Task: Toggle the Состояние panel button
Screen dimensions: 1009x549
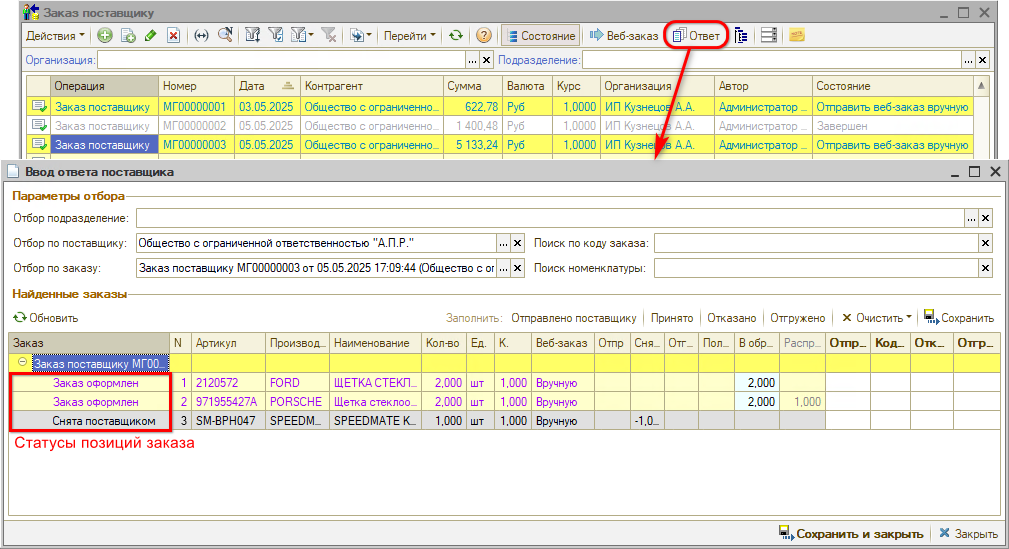Action: coord(540,35)
